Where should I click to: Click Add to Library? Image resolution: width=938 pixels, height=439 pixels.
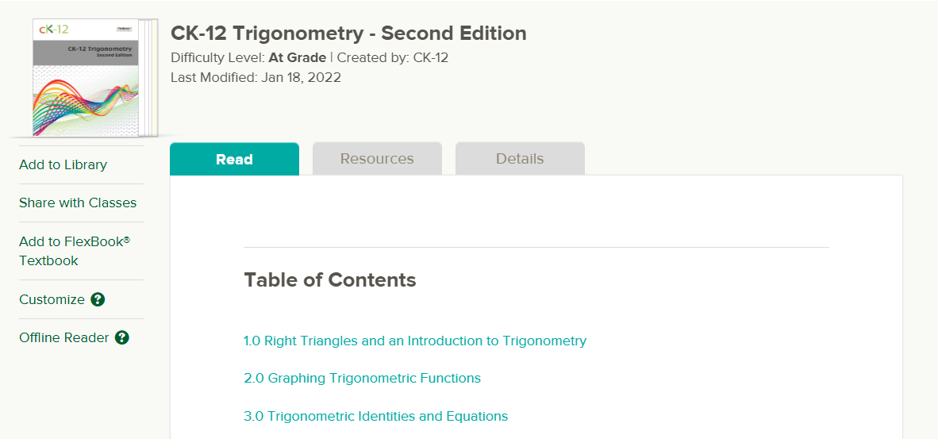tap(63, 164)
